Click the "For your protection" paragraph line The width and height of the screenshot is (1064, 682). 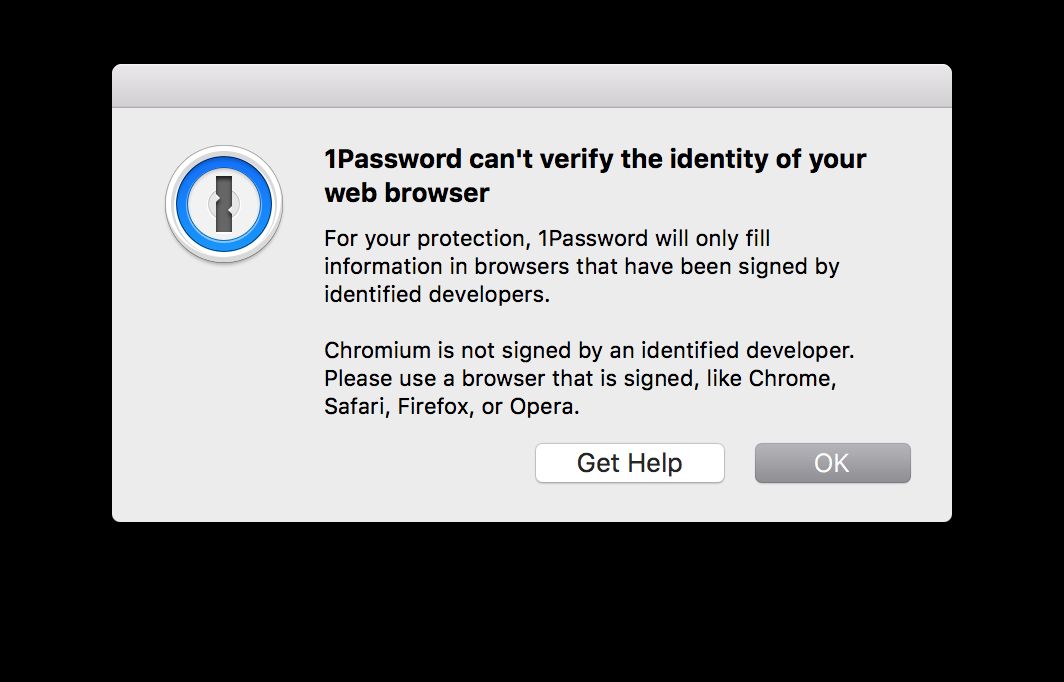coord(546,239)
